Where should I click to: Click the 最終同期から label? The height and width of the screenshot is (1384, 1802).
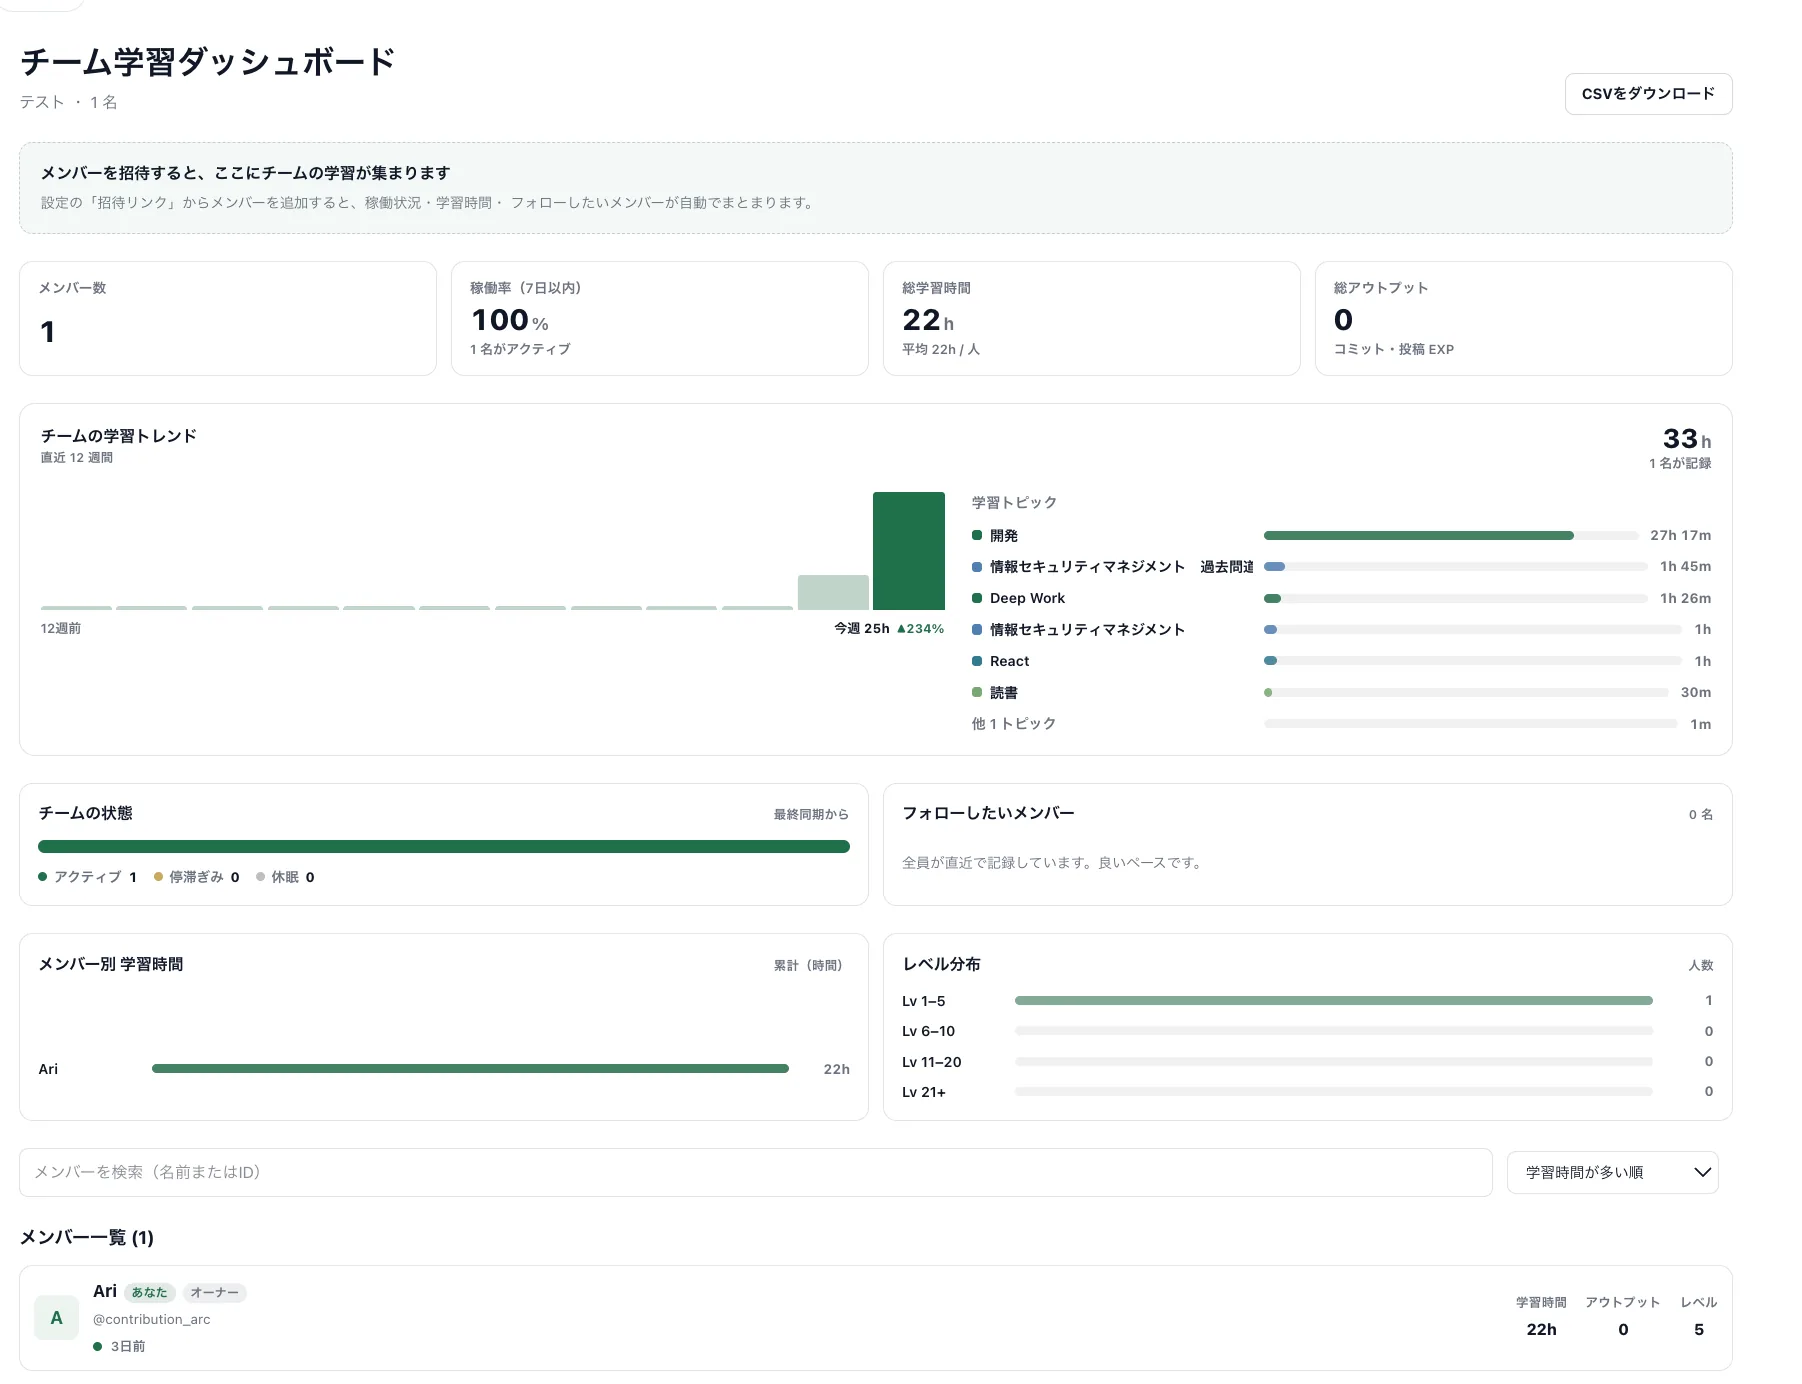click(810, 814)
